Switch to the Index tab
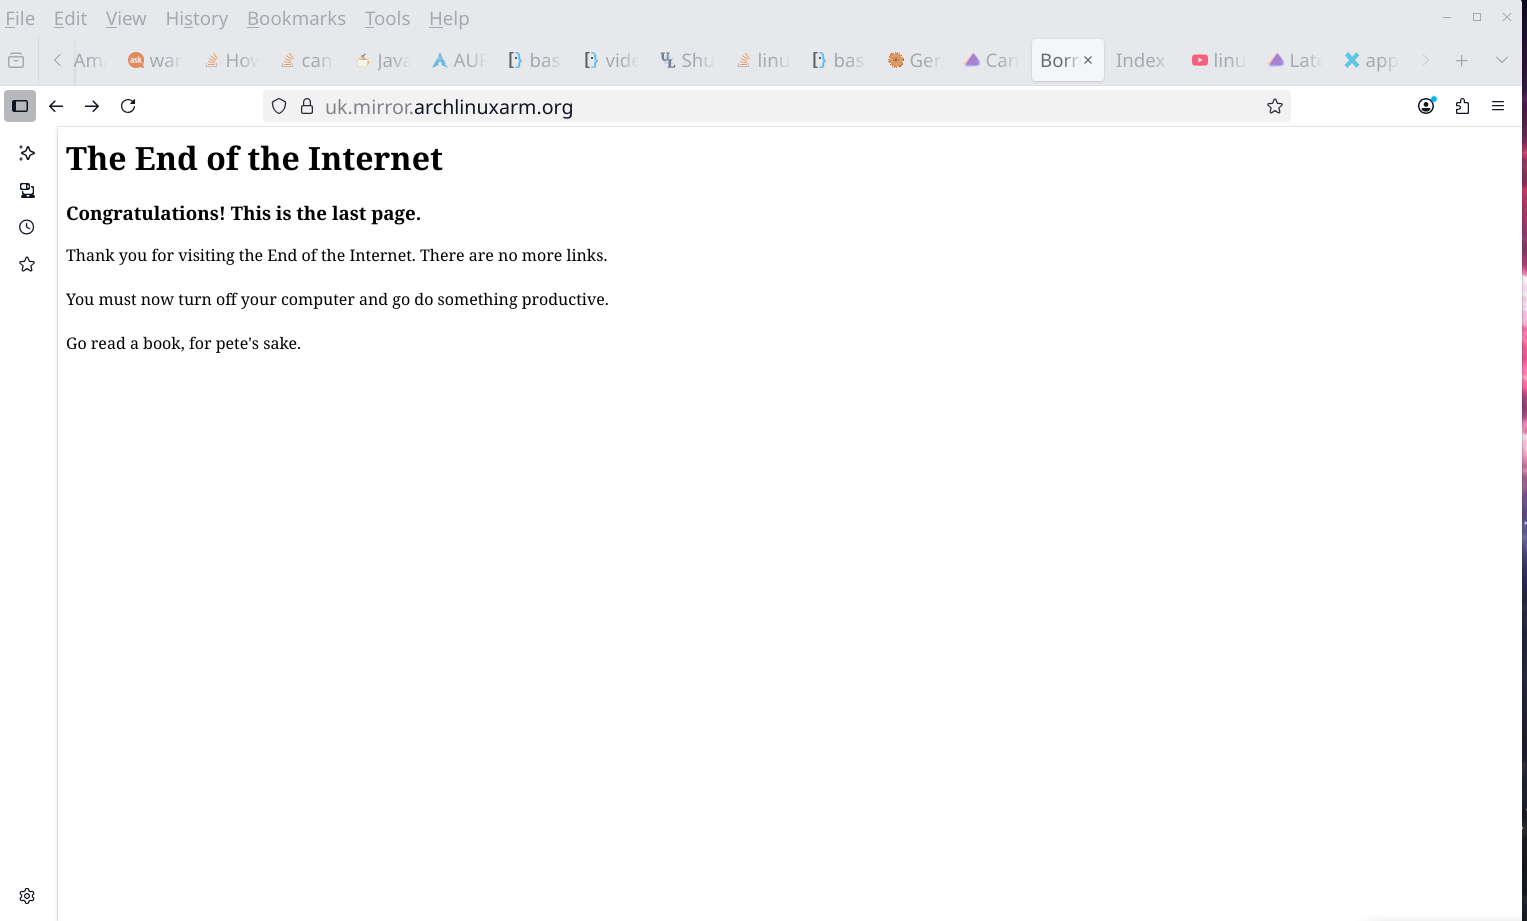Image resolution: width=1527 pixels, height=921 pixels. 1140,61
